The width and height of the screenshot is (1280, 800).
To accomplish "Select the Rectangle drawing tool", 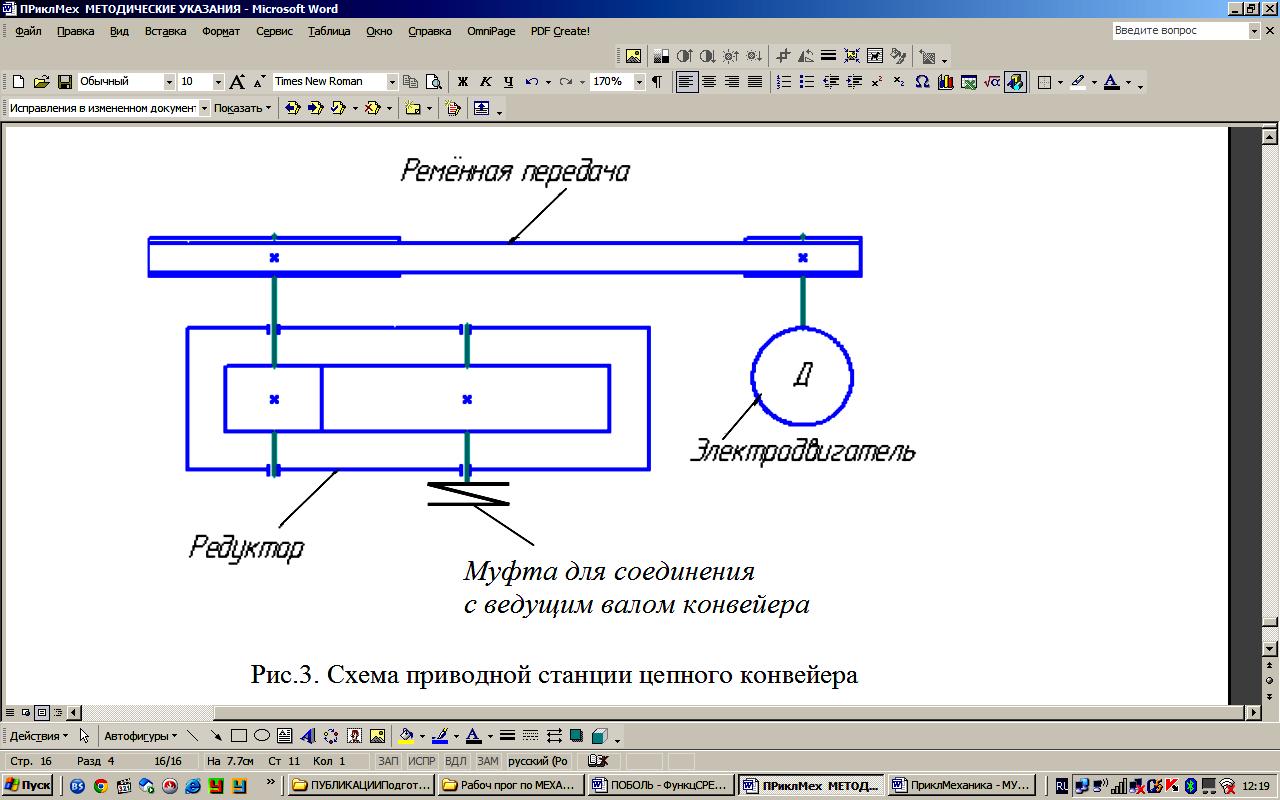I will click(239, 736).
